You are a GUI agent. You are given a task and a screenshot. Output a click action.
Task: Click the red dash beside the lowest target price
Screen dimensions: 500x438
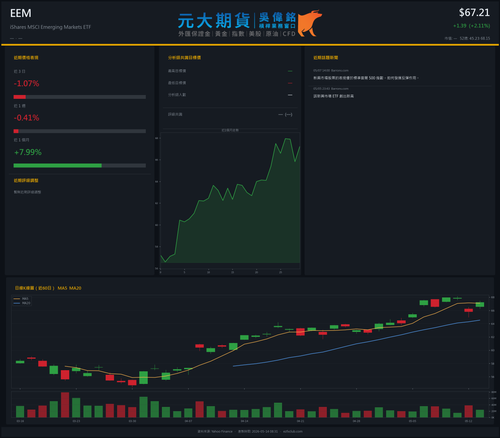point(290,83)
